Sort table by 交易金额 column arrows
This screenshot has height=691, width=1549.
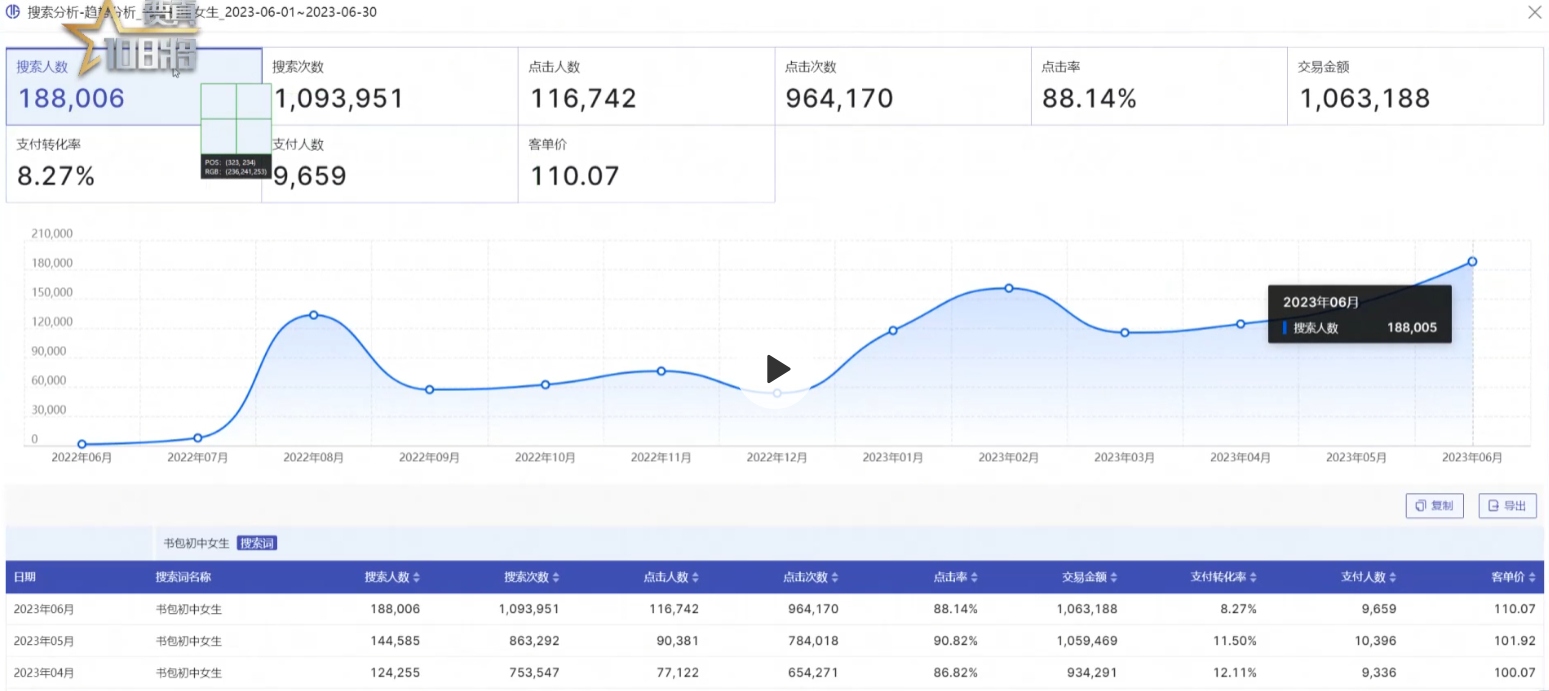pos(1115,578)
